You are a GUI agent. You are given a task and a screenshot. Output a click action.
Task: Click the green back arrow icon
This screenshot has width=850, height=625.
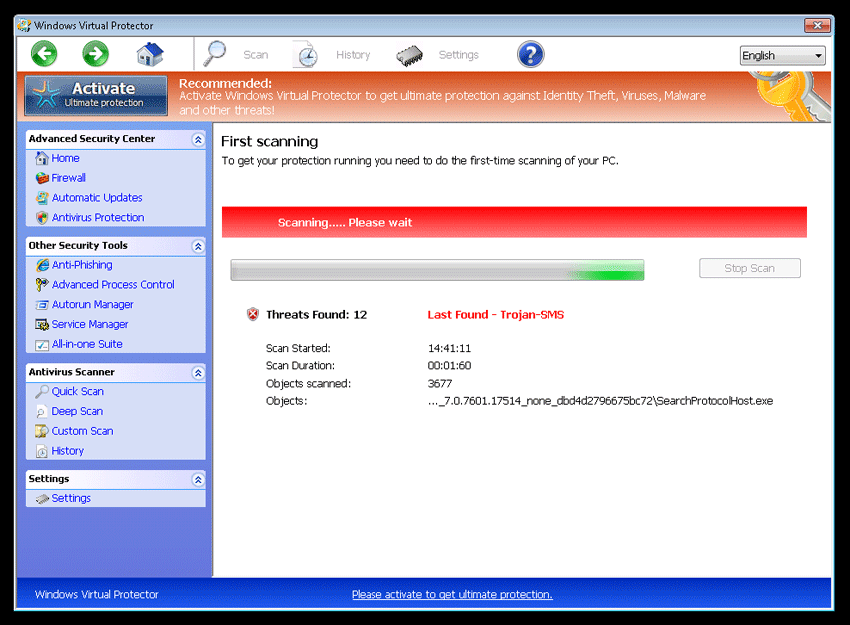click(x=44, y=54)
